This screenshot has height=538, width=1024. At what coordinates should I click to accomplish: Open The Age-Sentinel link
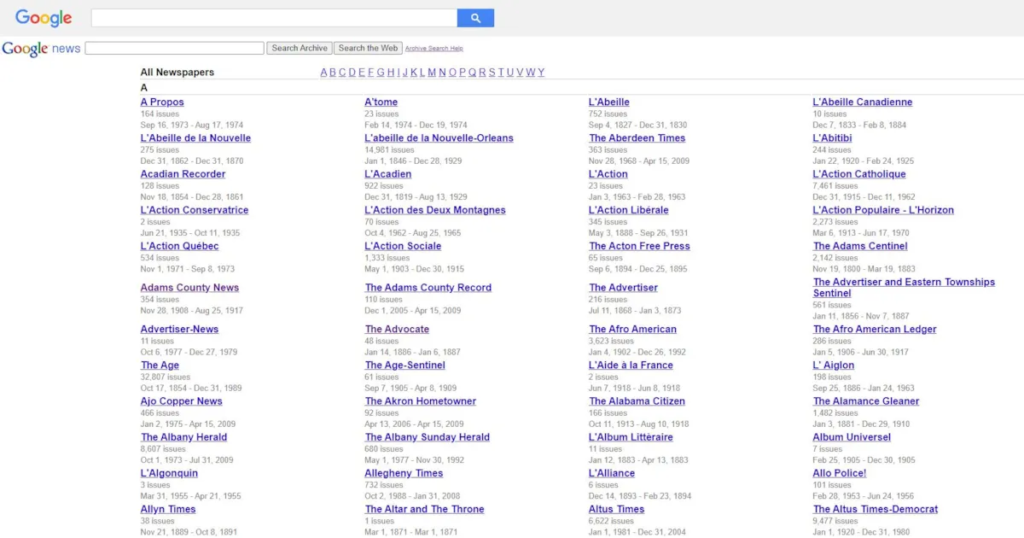coord(405,365)
